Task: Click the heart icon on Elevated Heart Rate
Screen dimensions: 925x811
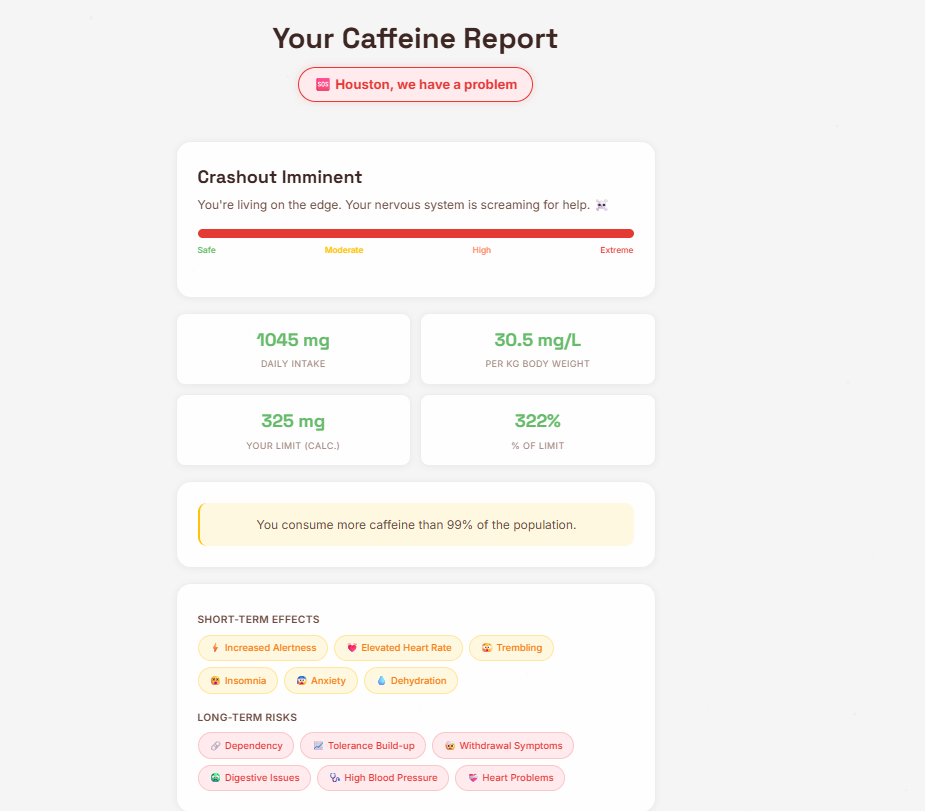Action: coord(351,648)
